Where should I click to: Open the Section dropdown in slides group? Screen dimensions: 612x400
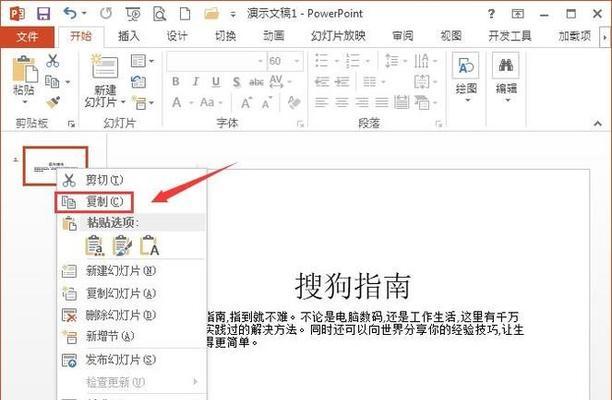pos(142,103)
